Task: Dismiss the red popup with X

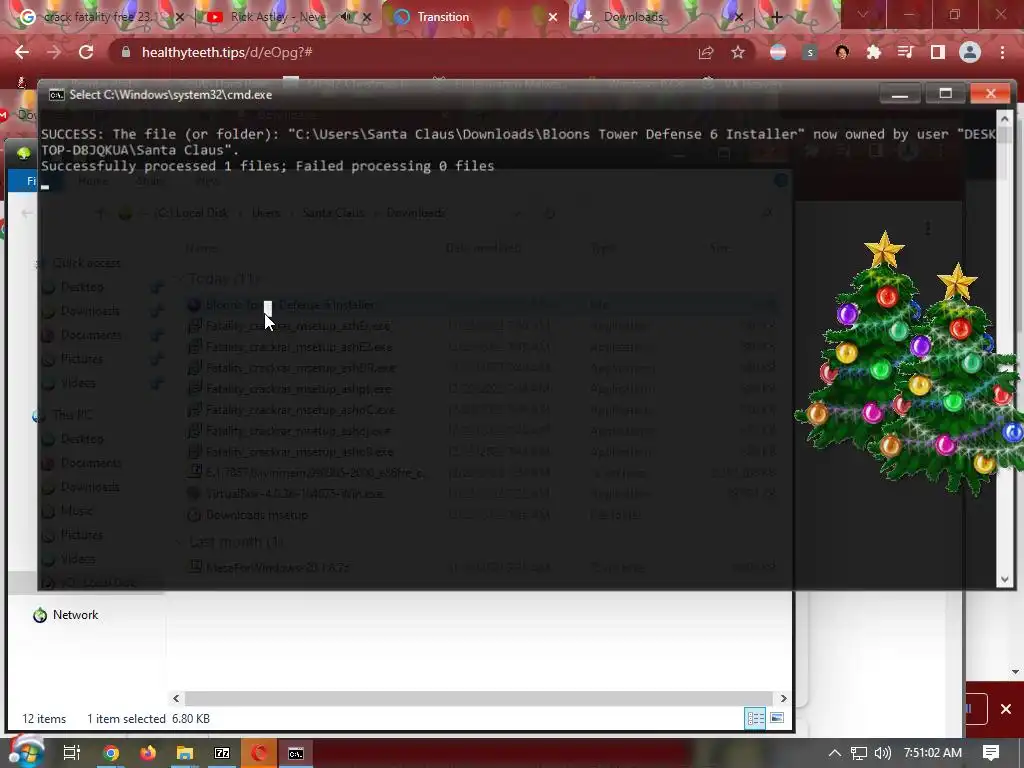Action: tap(1006, 709)
